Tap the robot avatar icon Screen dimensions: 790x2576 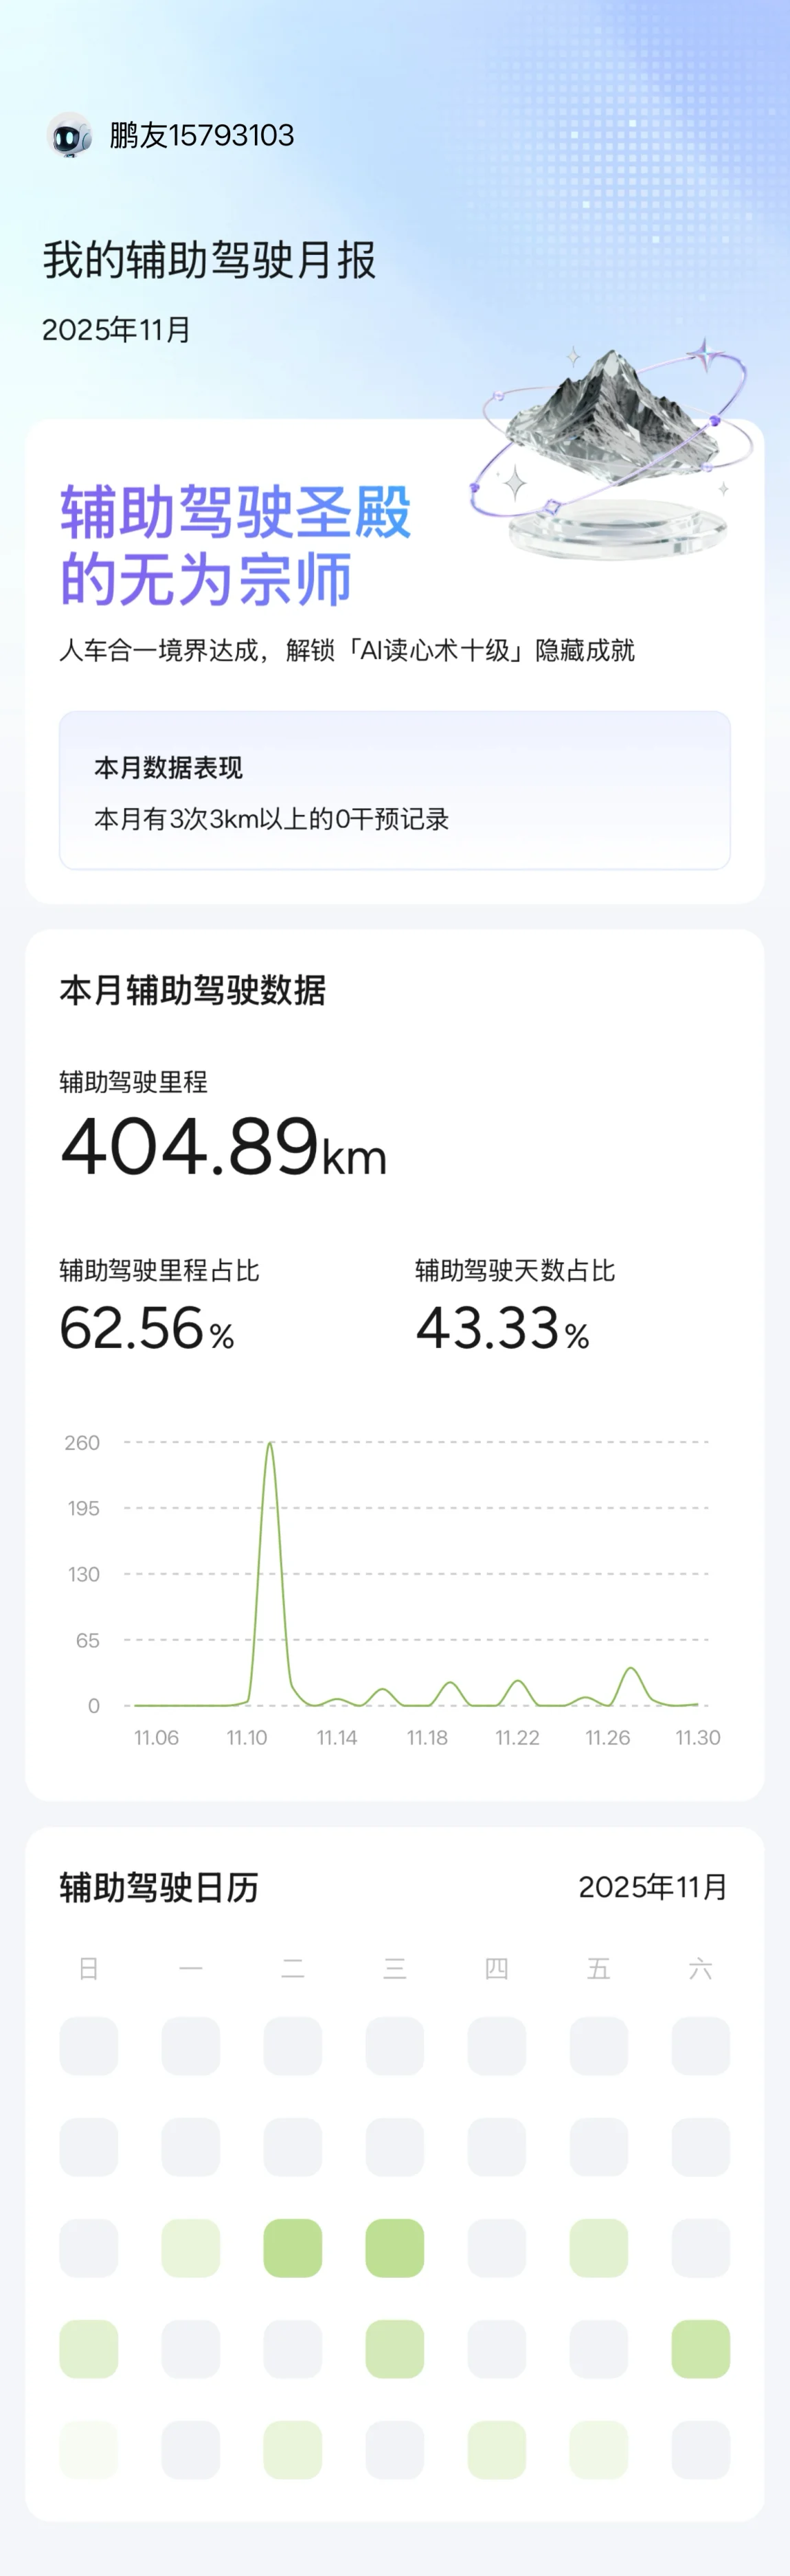(70, 135)
